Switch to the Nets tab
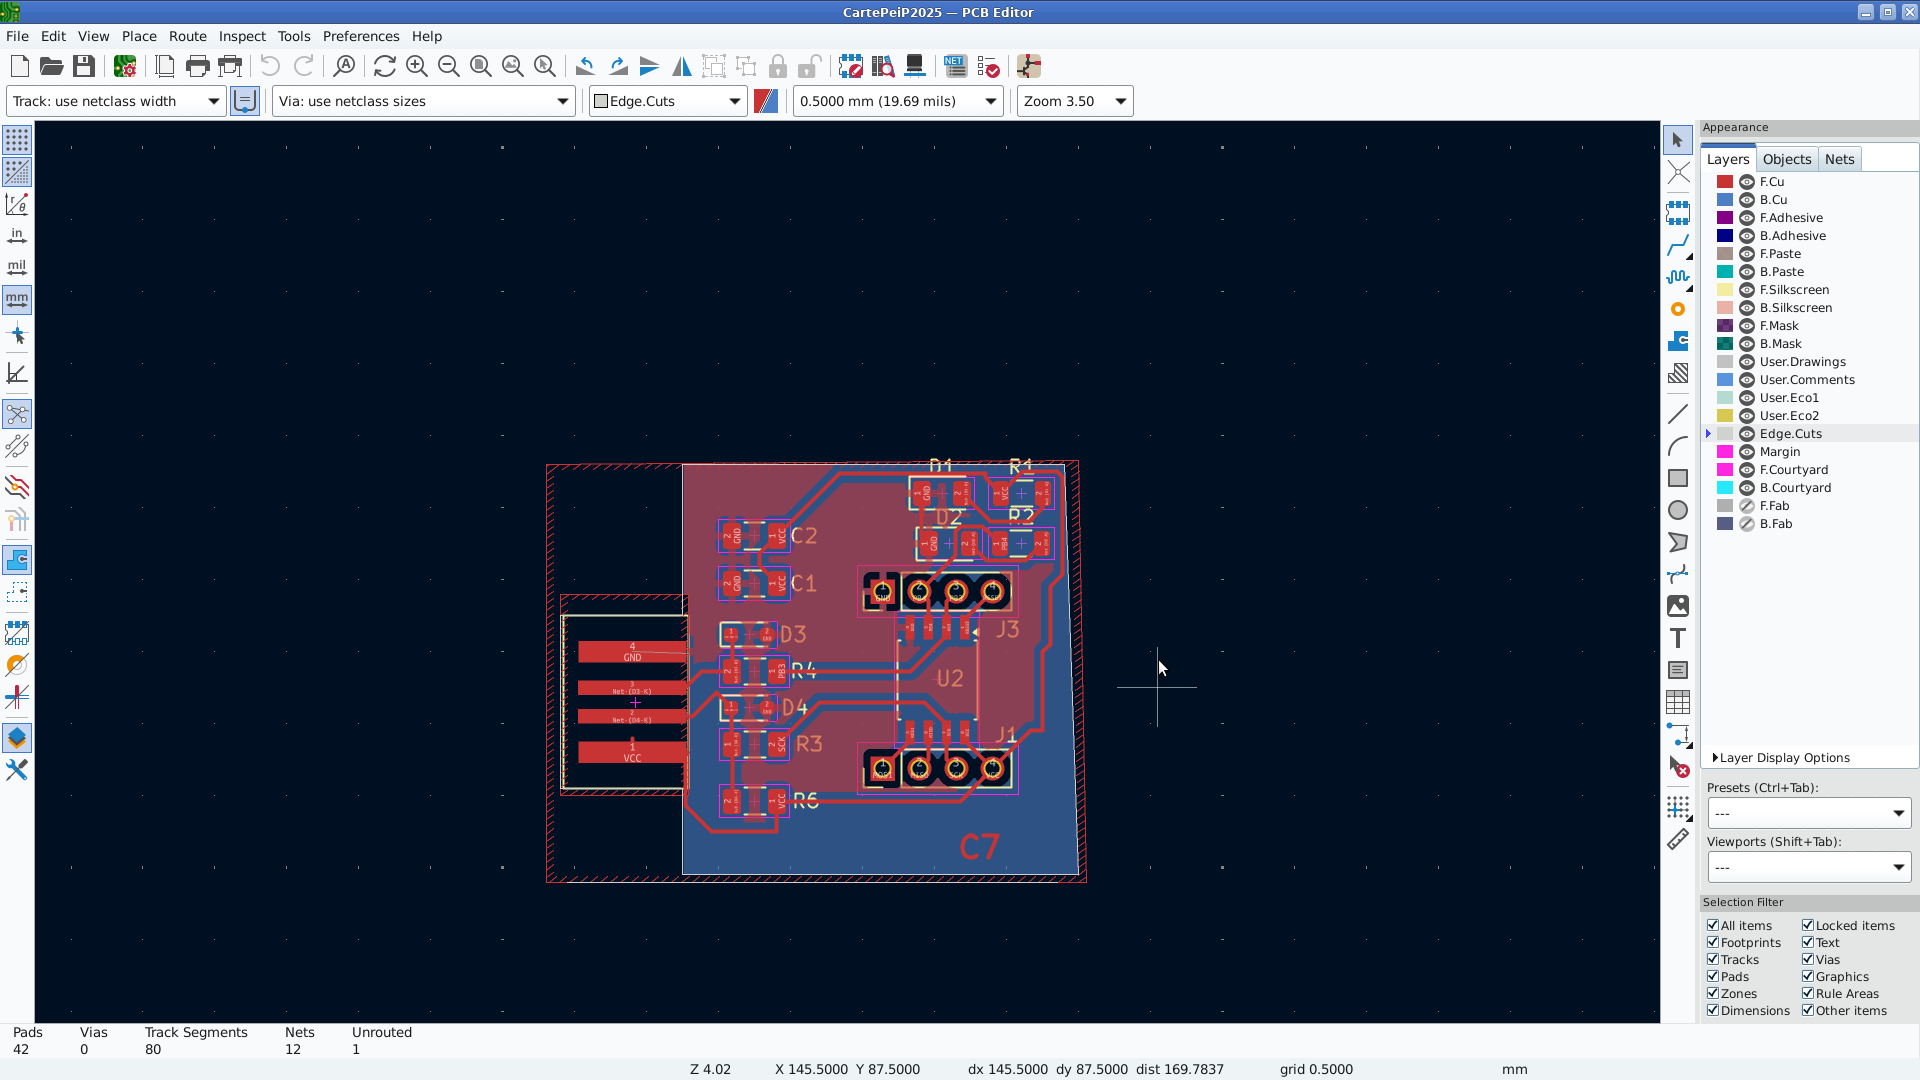The height and width of the screenshot is (1080, 1920). coord(1839,159)
